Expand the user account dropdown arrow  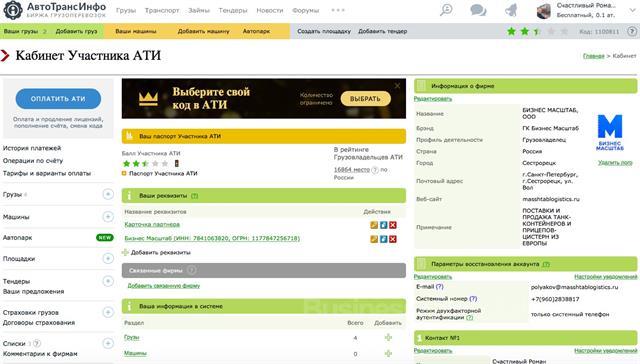click(632, 10)
